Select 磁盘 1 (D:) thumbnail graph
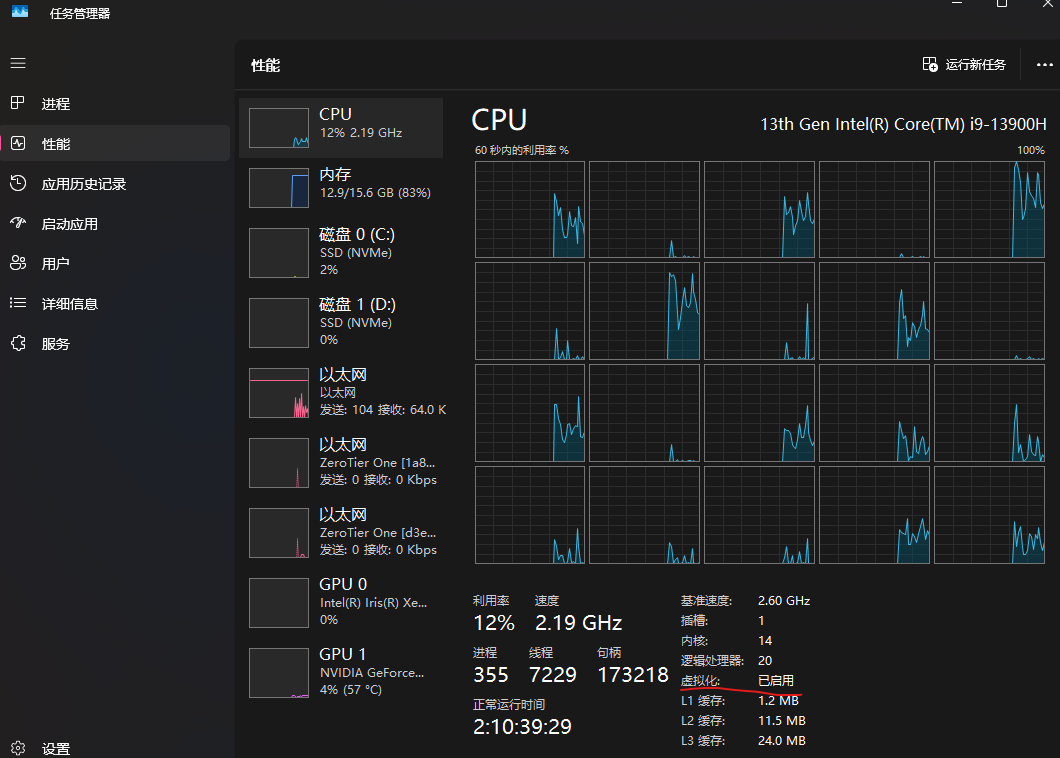Image resolution: width=1060 pixels, height=758 pixels. tap(279, 323)
